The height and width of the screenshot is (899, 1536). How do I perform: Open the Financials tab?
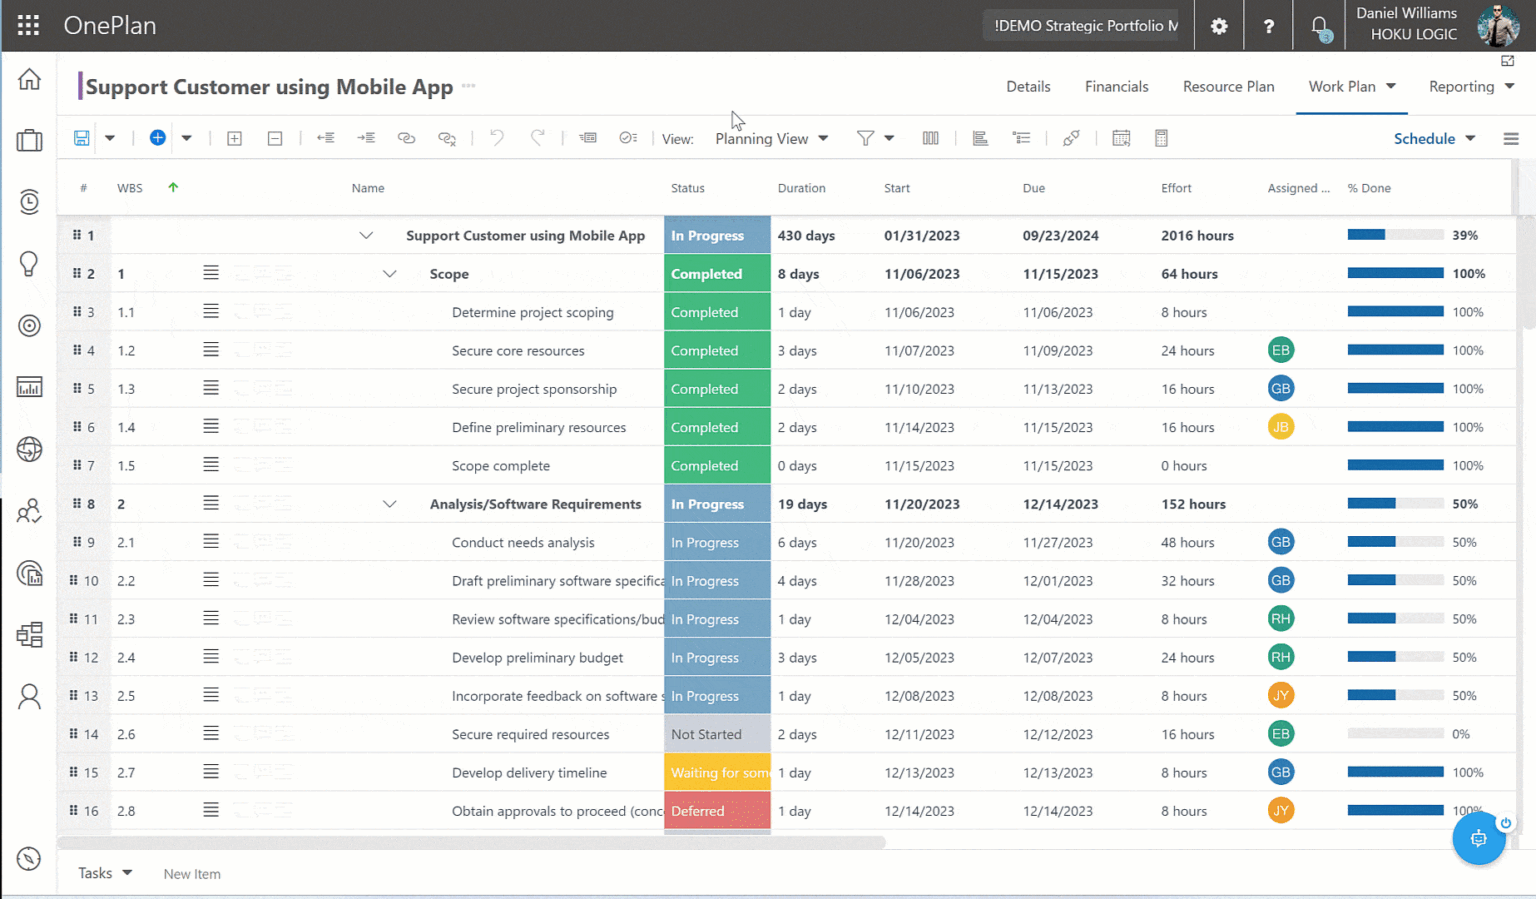[1117, 86]
